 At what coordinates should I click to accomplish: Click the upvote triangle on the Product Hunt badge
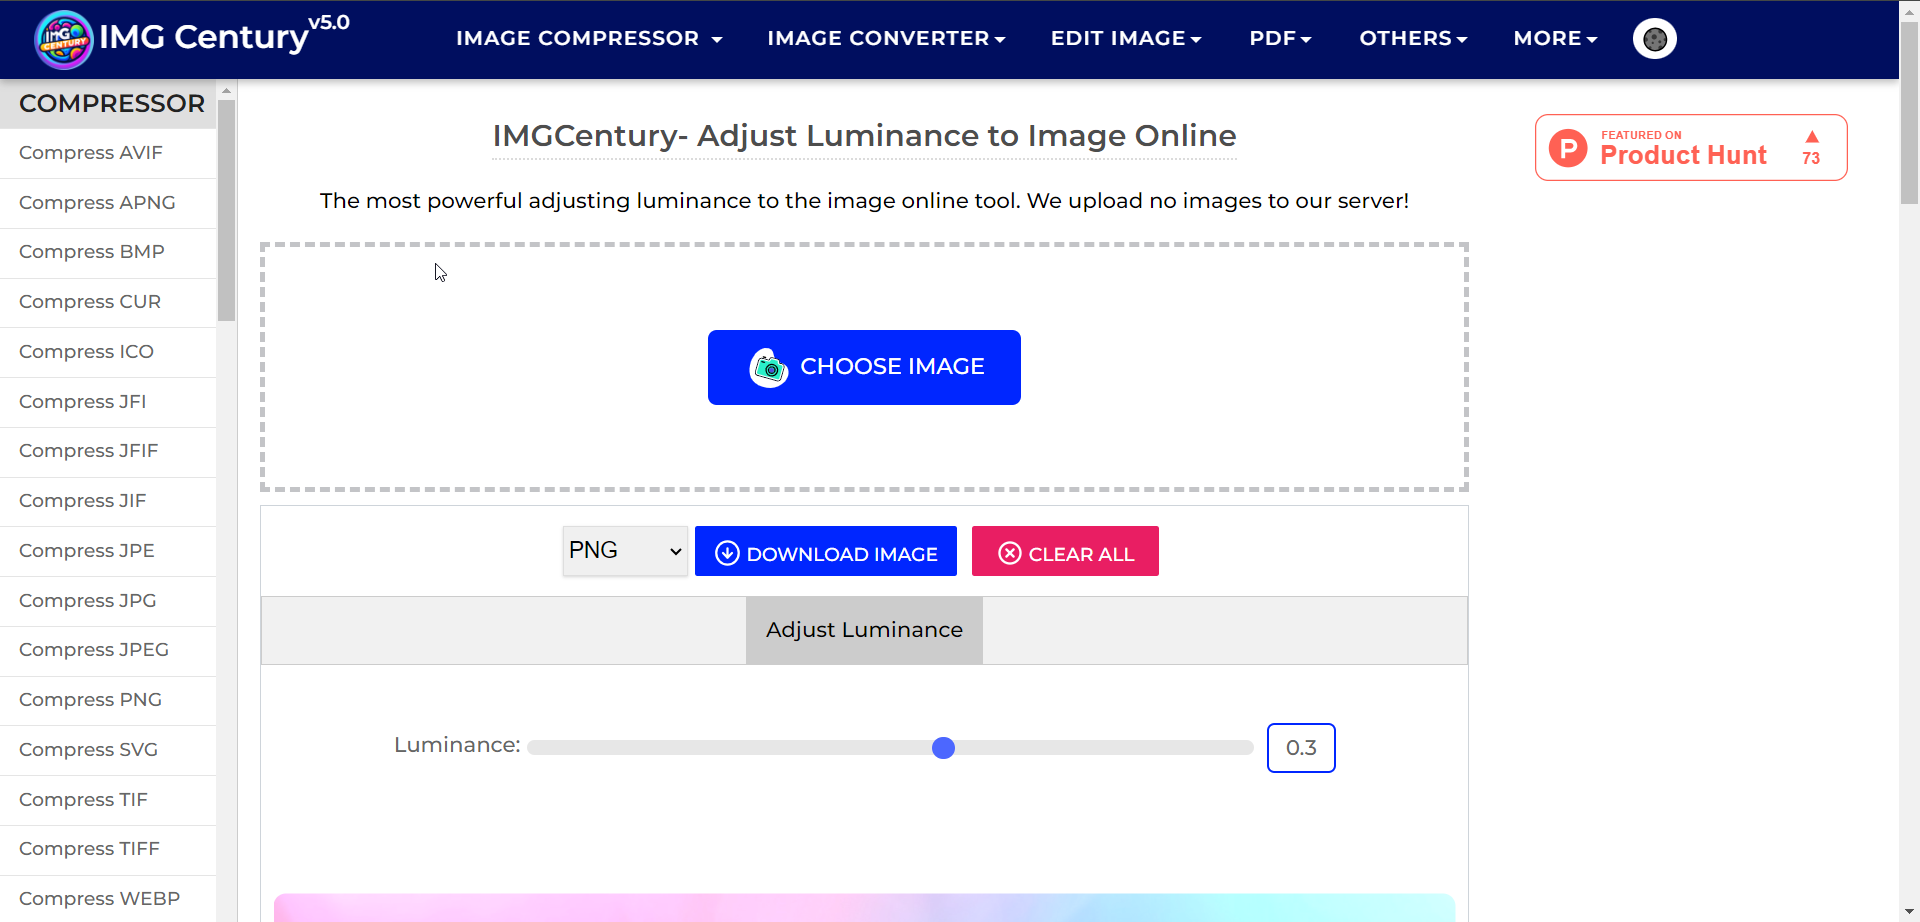(x=1812, y=139)
